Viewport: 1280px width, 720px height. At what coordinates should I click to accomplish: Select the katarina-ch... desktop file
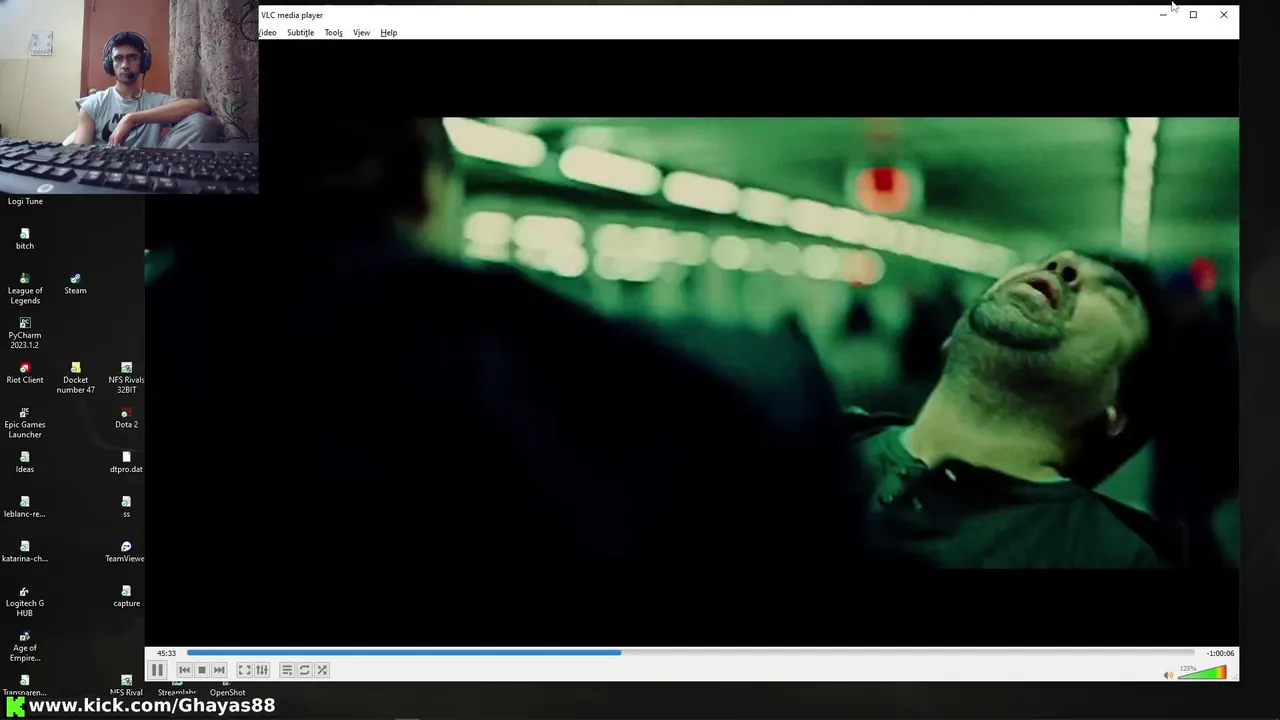click(25, 552)
